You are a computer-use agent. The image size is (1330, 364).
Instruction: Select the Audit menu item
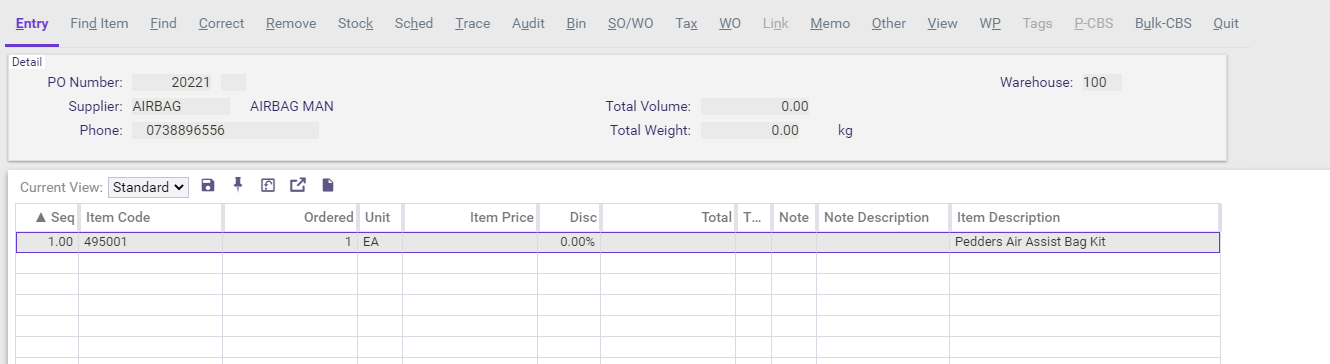pos(528,23)
